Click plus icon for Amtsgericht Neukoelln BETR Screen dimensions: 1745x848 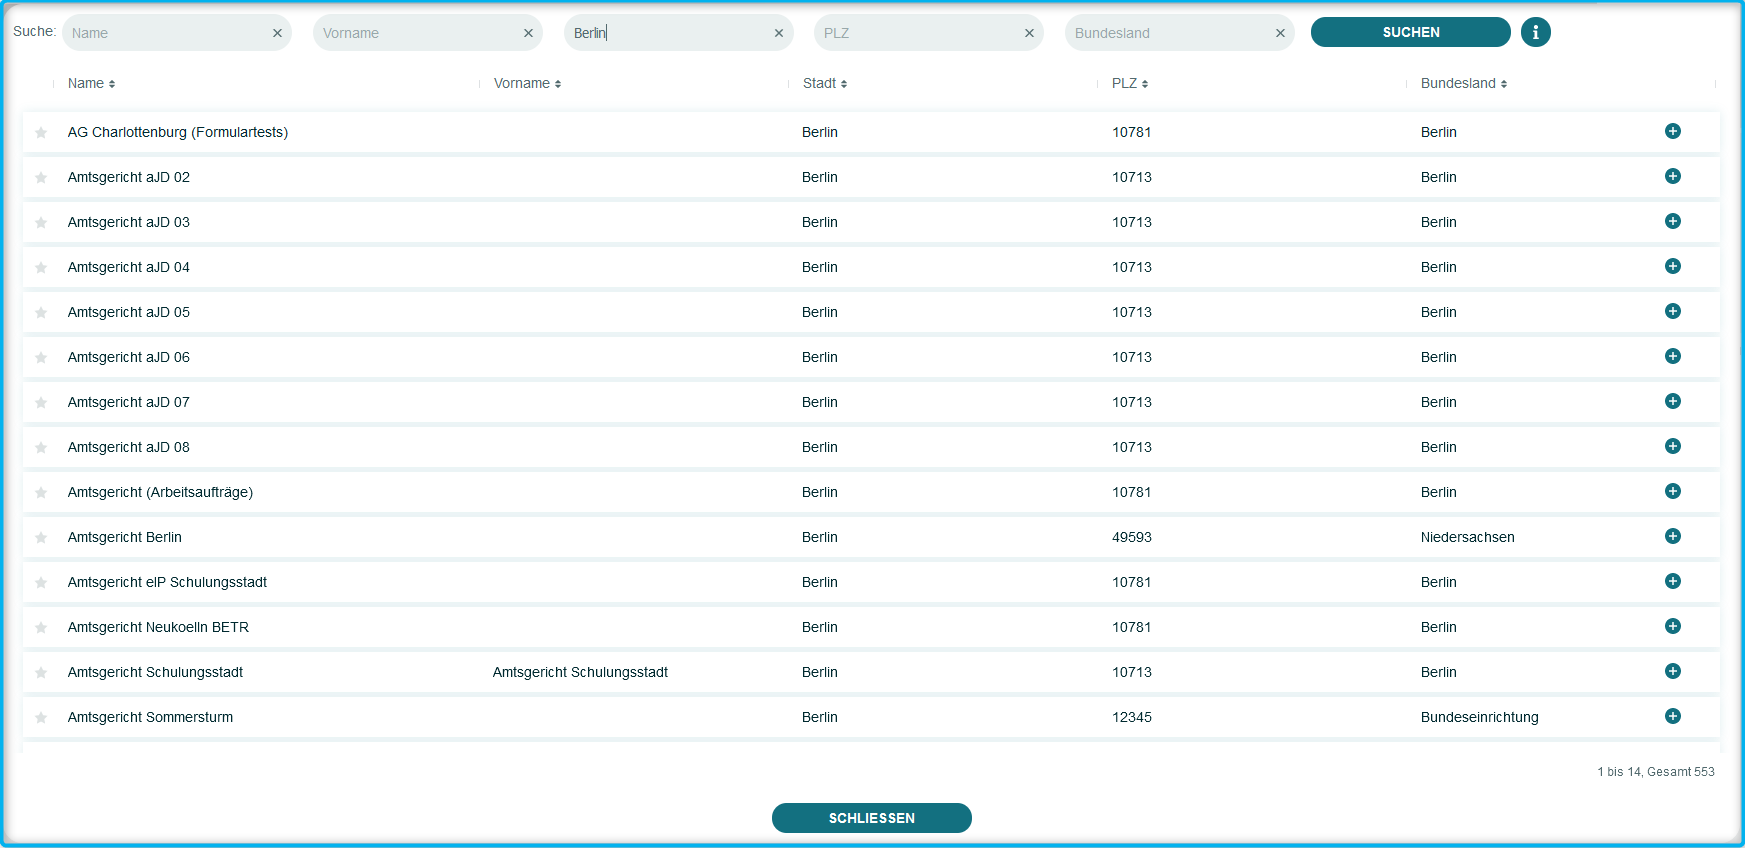[1672, 626]
